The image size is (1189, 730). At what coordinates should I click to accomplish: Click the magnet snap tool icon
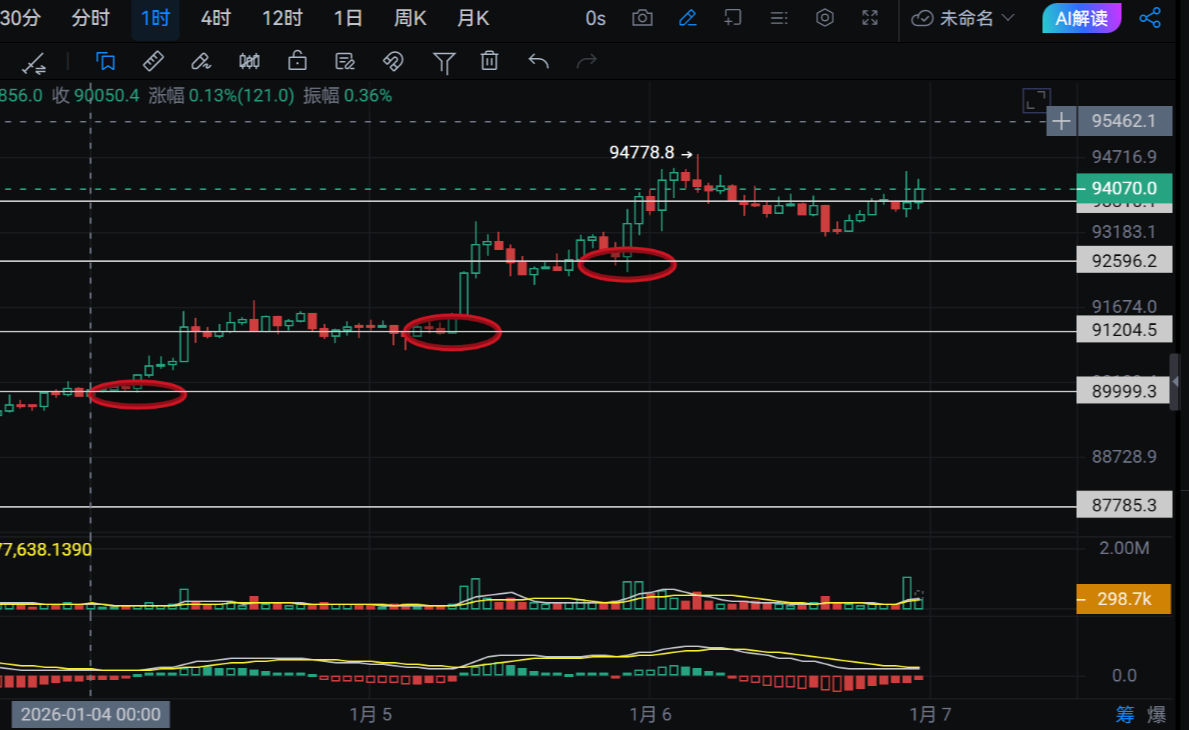[x=393, y=61]
